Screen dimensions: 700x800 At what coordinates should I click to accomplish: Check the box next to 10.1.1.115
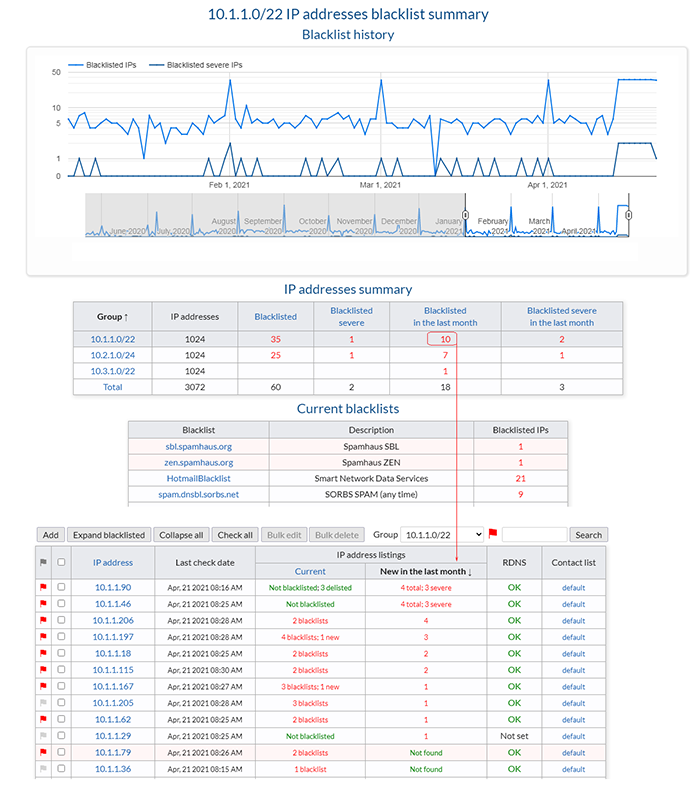pyautogui.click(x=61, y=669)
